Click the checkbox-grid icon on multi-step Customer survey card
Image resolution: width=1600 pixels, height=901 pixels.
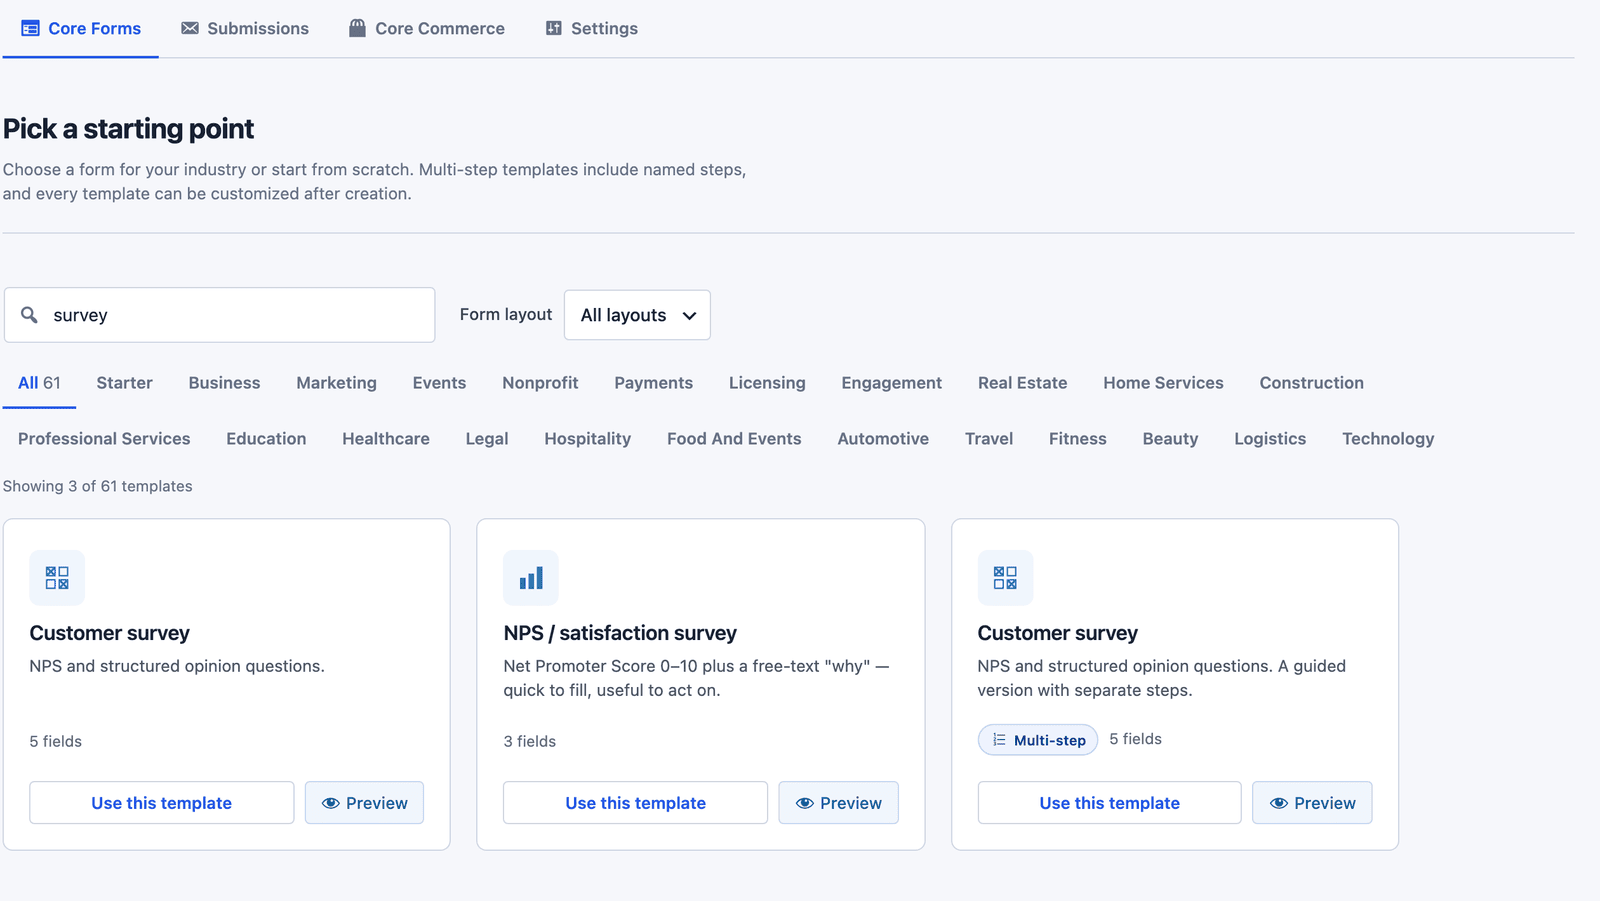tap(1005, 578)
